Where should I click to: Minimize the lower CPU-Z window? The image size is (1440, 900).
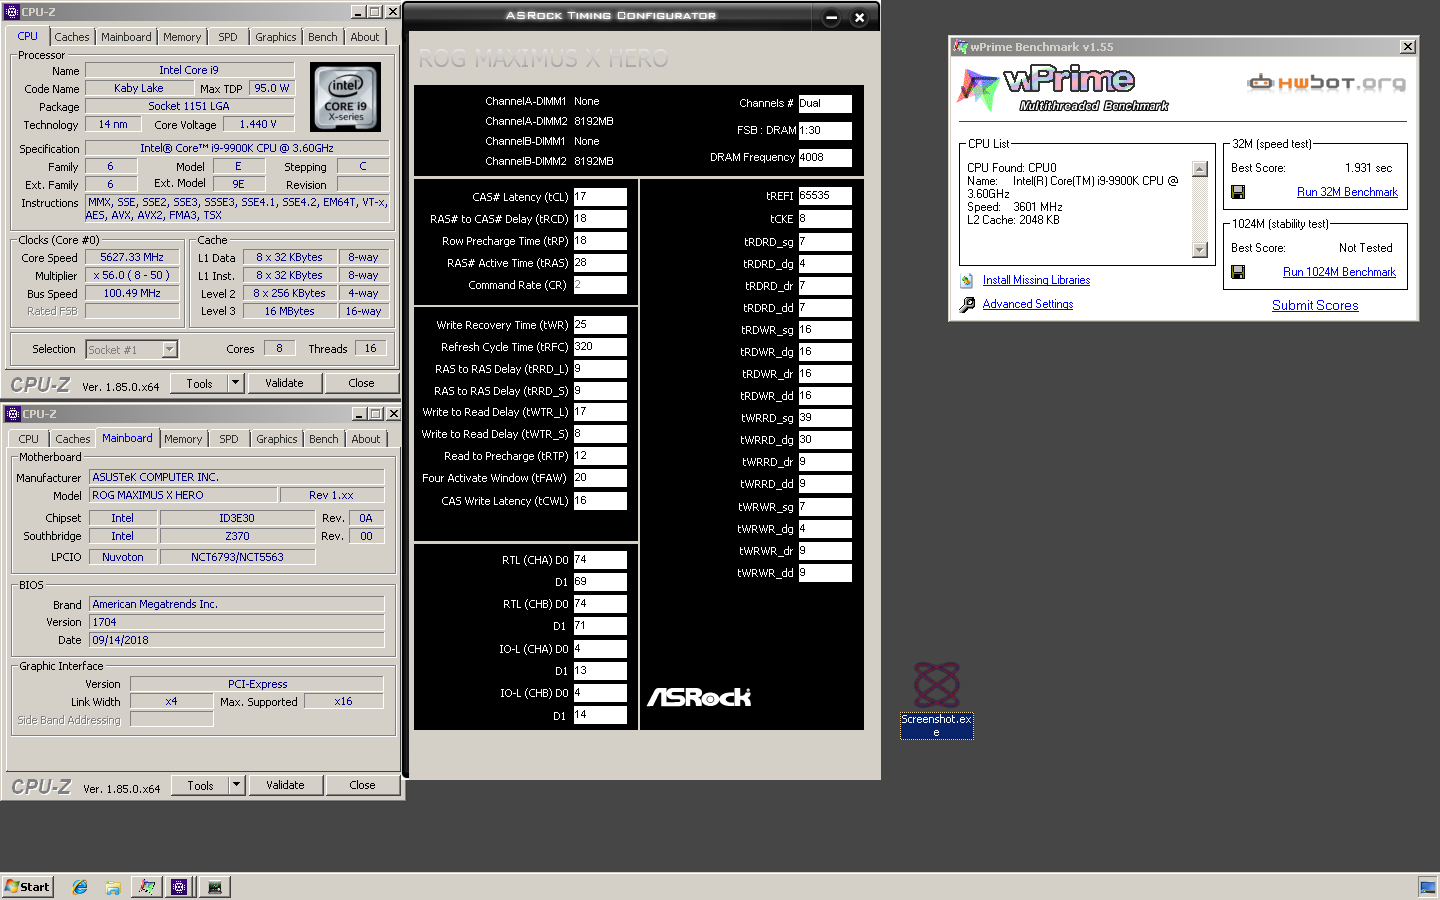(359, 414)
